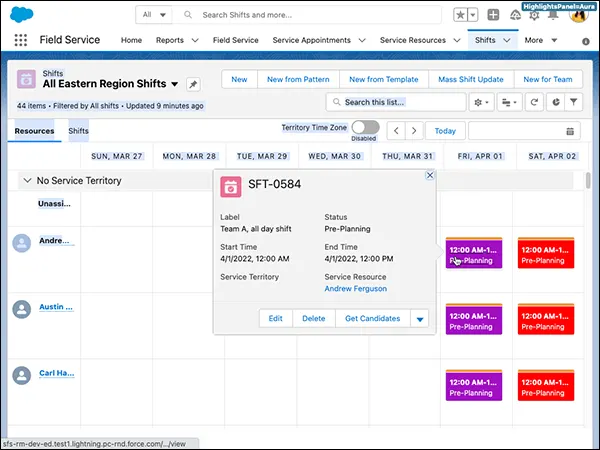The width and height of the screenshot is (600, 450).
Task: Close the SFT-0584 popup
Action: tap(430, 175)
